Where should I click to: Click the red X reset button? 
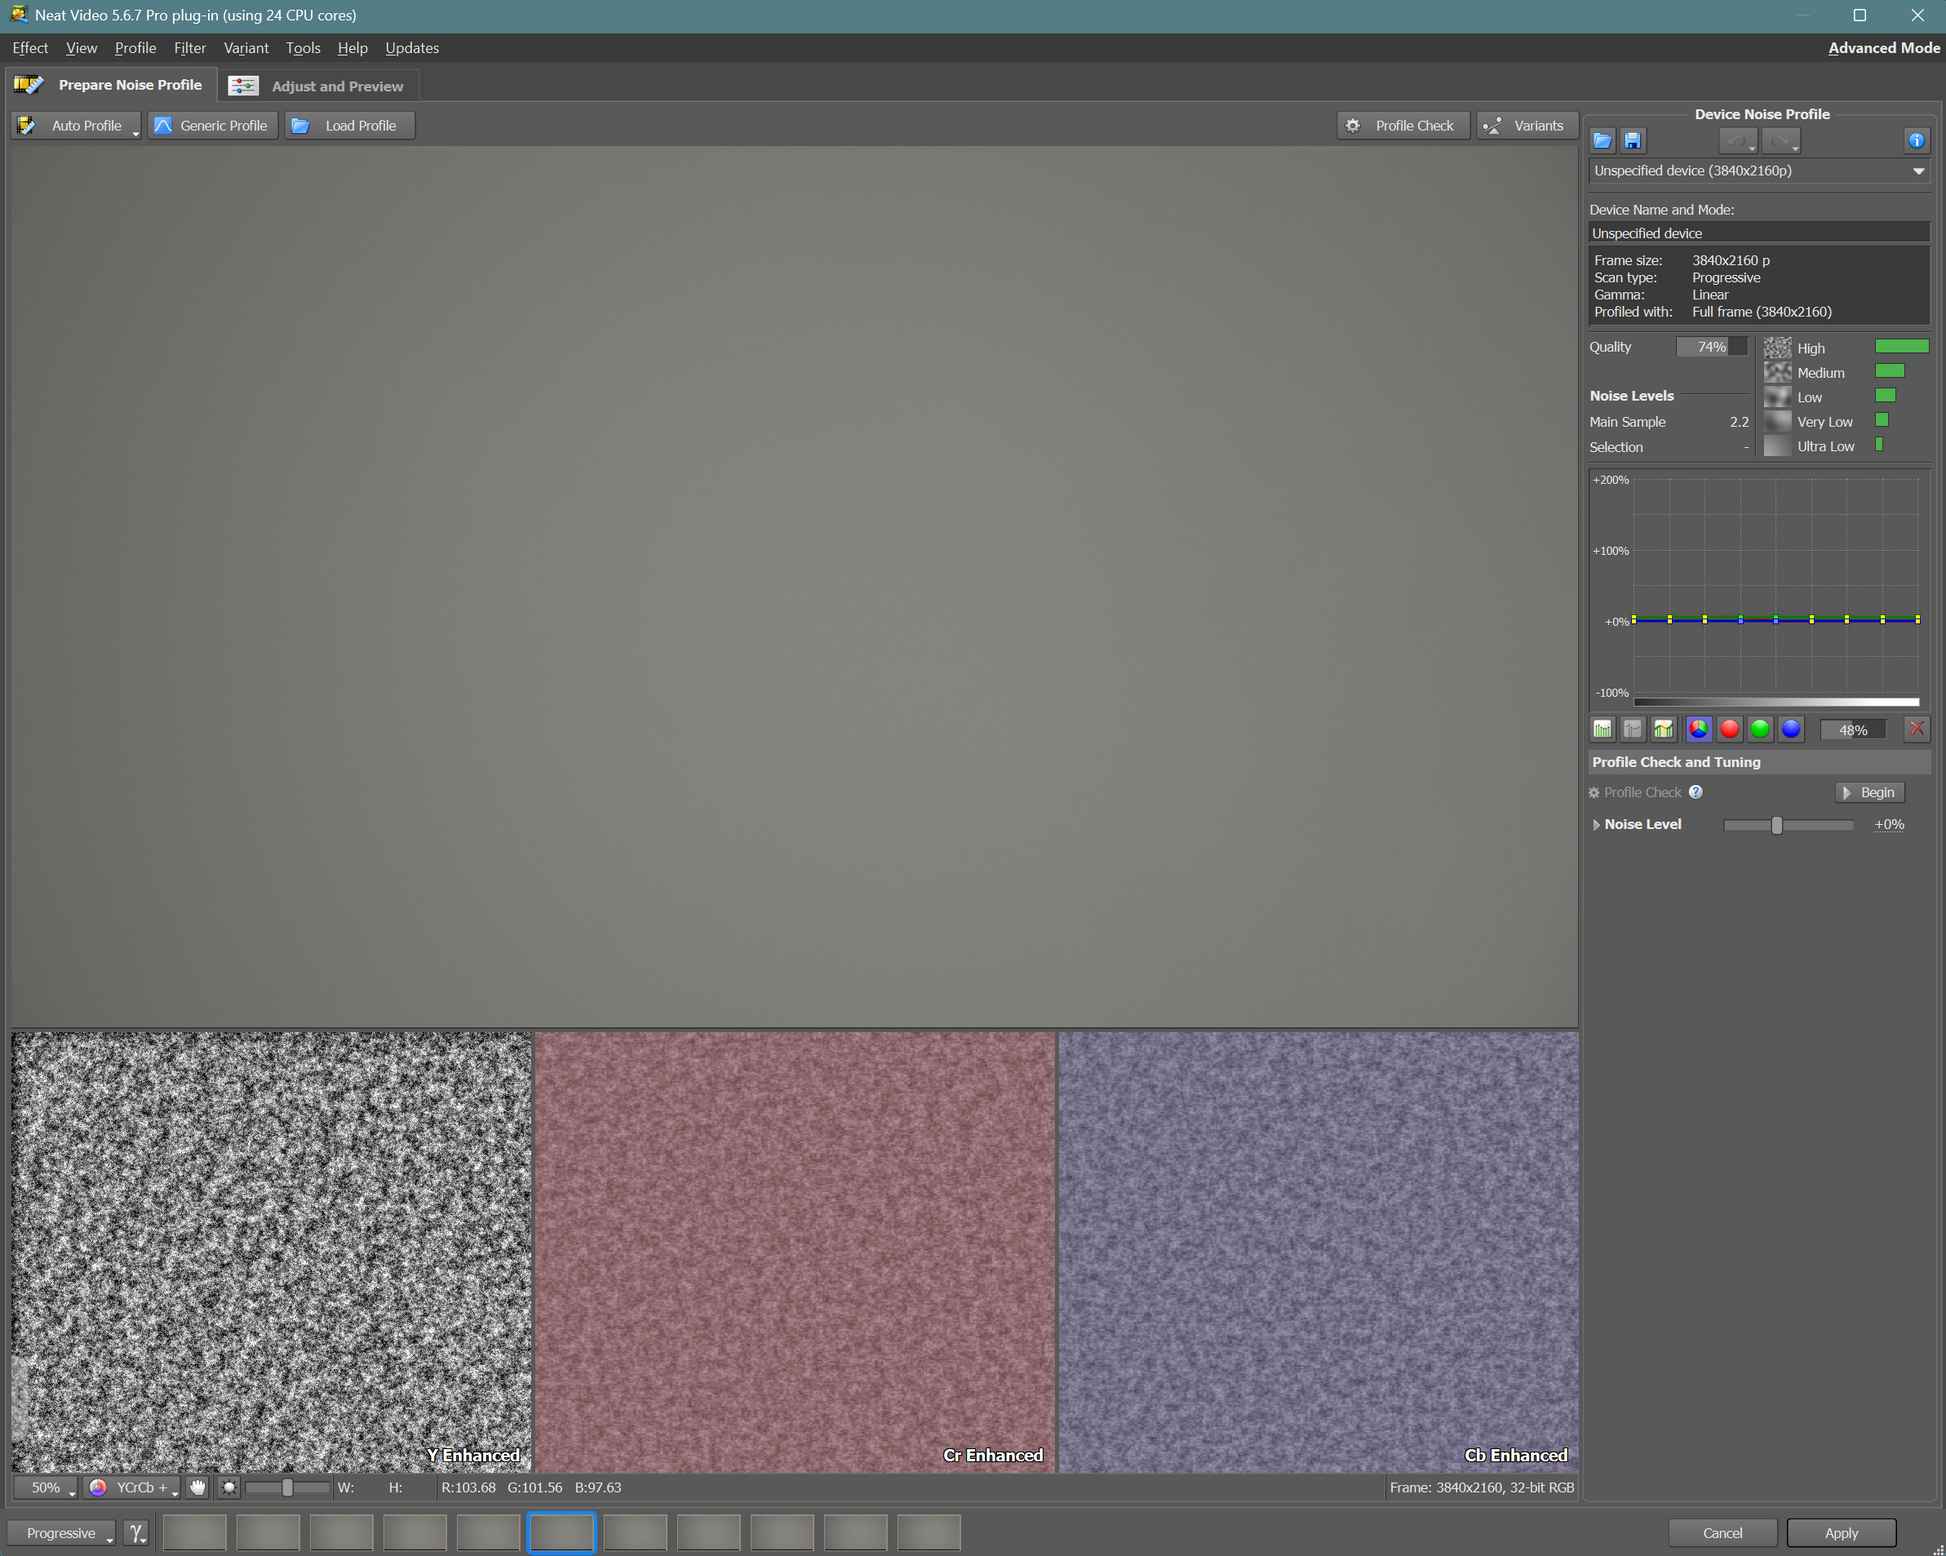tap(1915, 729)
